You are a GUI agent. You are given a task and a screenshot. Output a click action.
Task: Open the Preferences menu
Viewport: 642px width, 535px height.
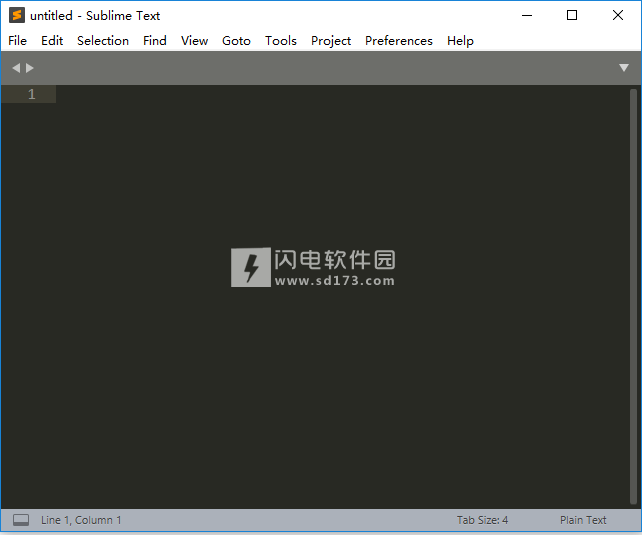click(x=399, y=41)
